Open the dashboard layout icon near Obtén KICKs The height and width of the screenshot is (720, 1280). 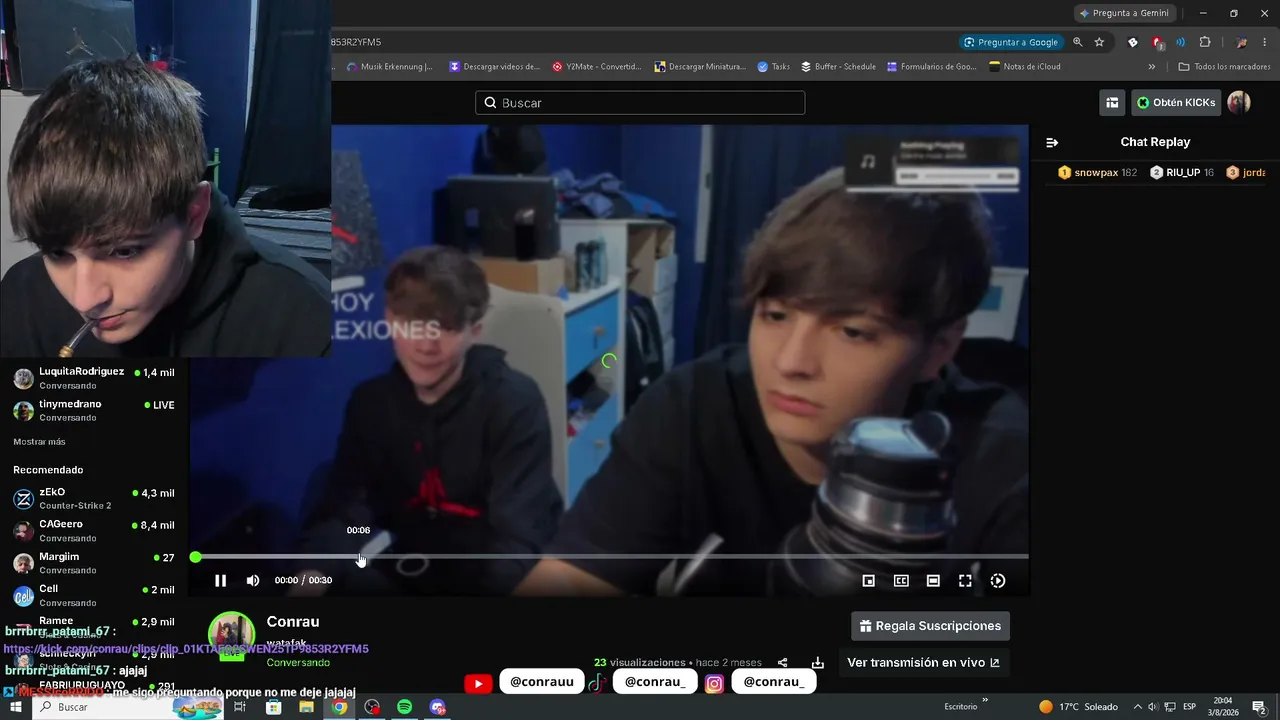pos(1112,103)
